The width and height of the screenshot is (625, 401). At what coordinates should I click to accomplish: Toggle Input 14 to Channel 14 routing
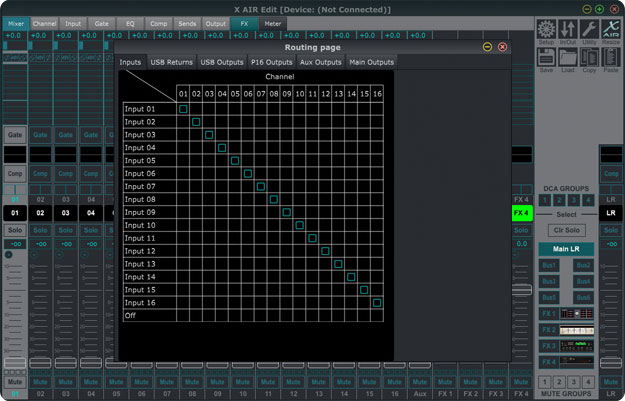[351, 277]
